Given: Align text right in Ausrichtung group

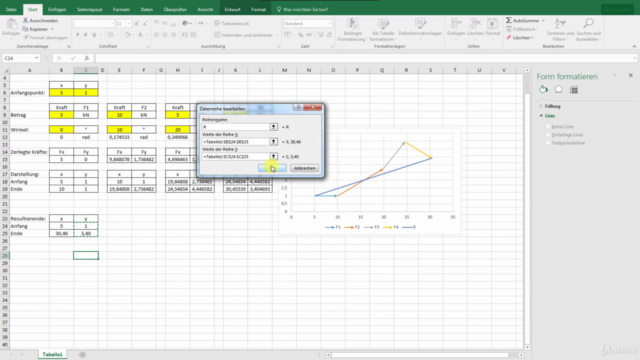Looking at the screenshot, I should (173, 35).
